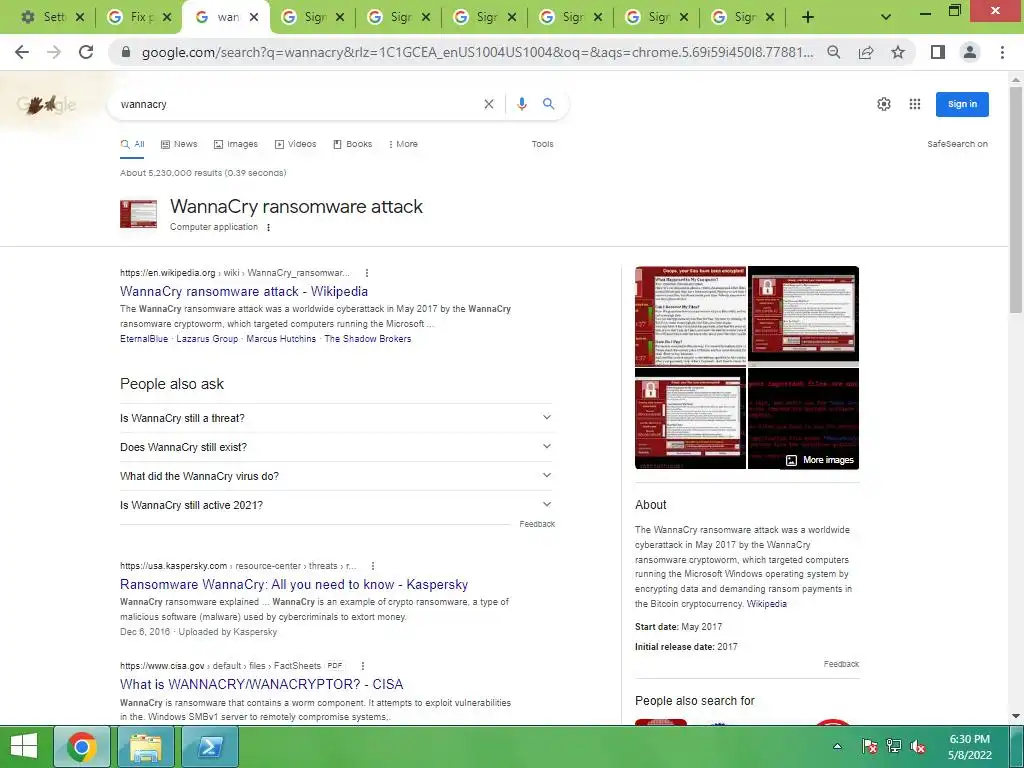The width and height of the screenshot is (1024, 768).
Task: Switch to the Videos tab
Action: point(296,144)
